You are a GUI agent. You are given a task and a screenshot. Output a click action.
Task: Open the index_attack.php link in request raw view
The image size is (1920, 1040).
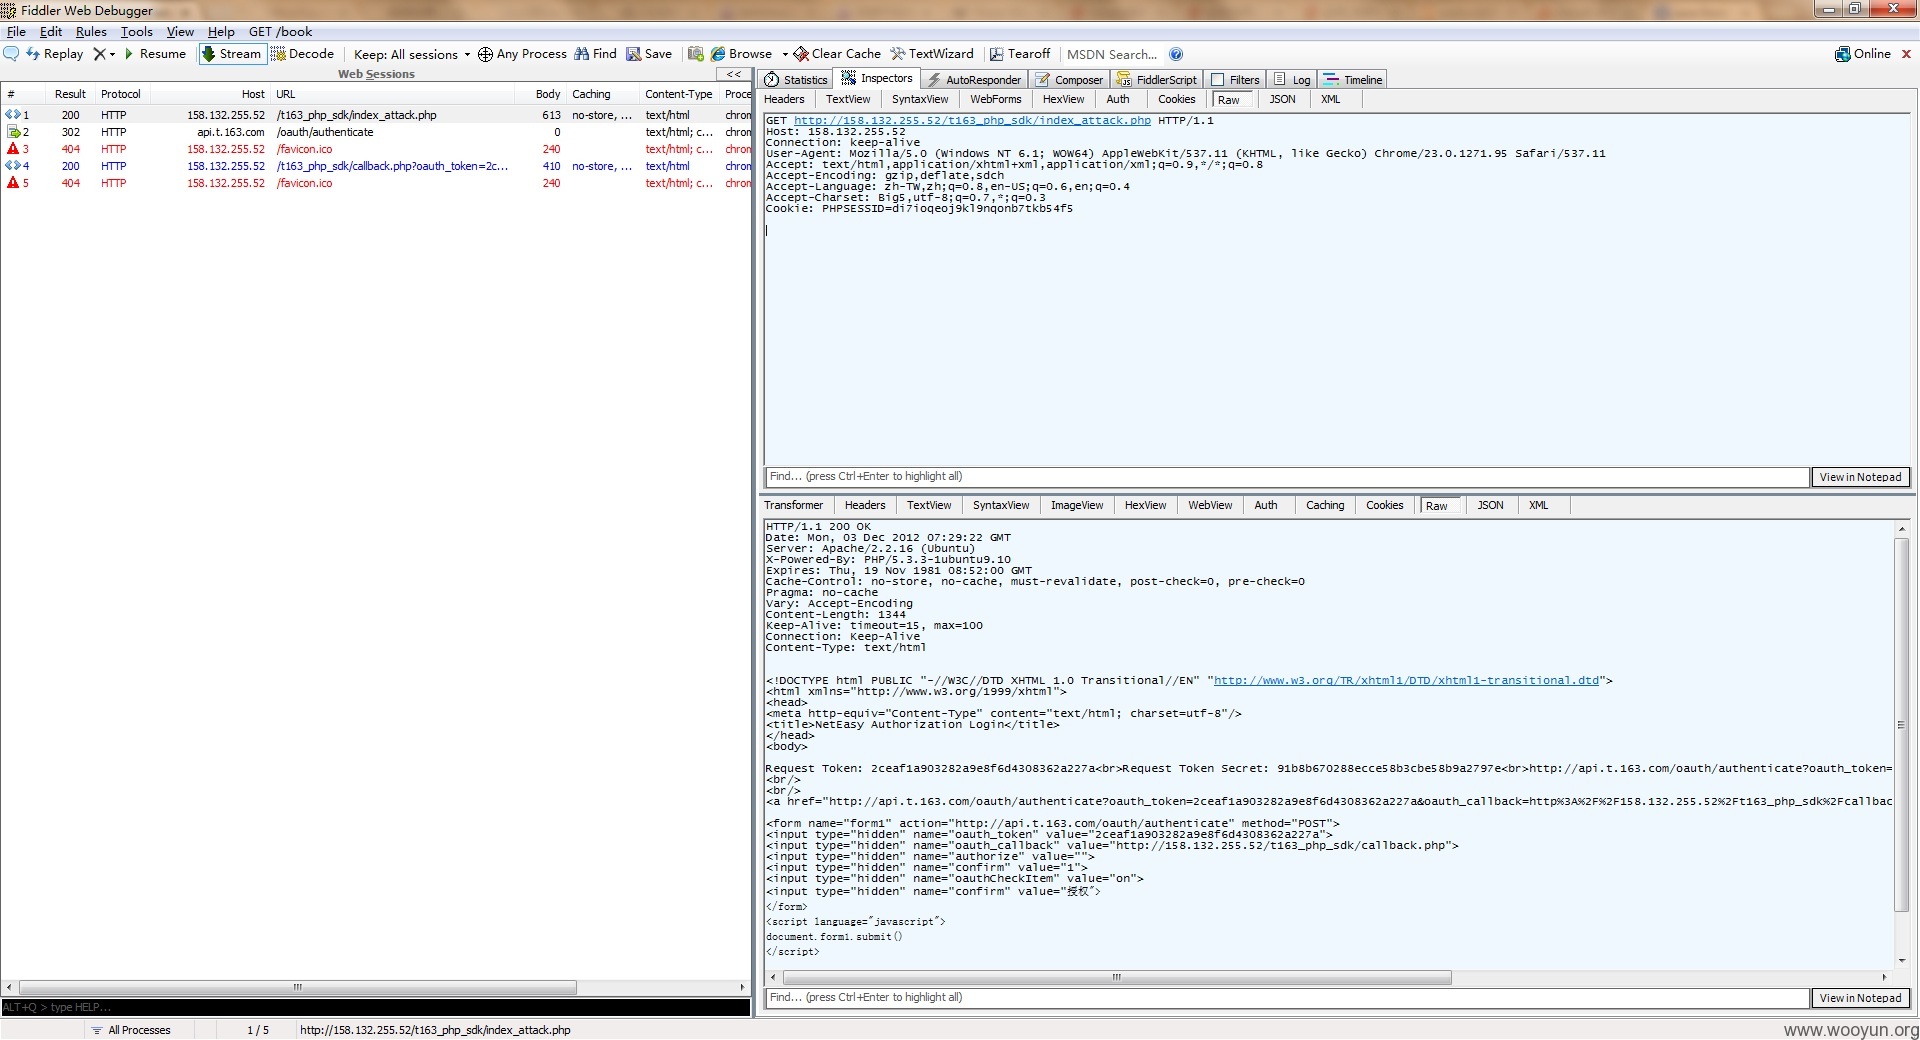pyautogui.click(x=972, y=120)
